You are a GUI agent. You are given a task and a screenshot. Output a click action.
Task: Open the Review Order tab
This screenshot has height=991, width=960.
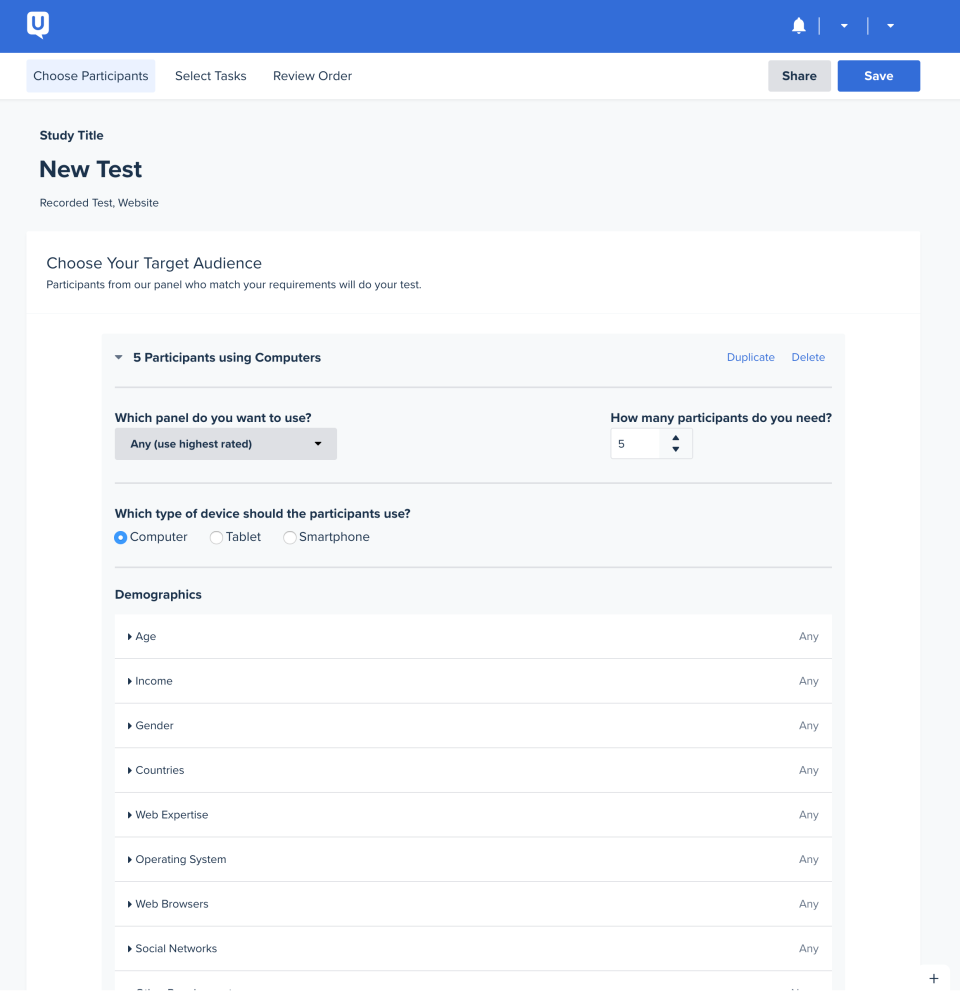point(311,75)
